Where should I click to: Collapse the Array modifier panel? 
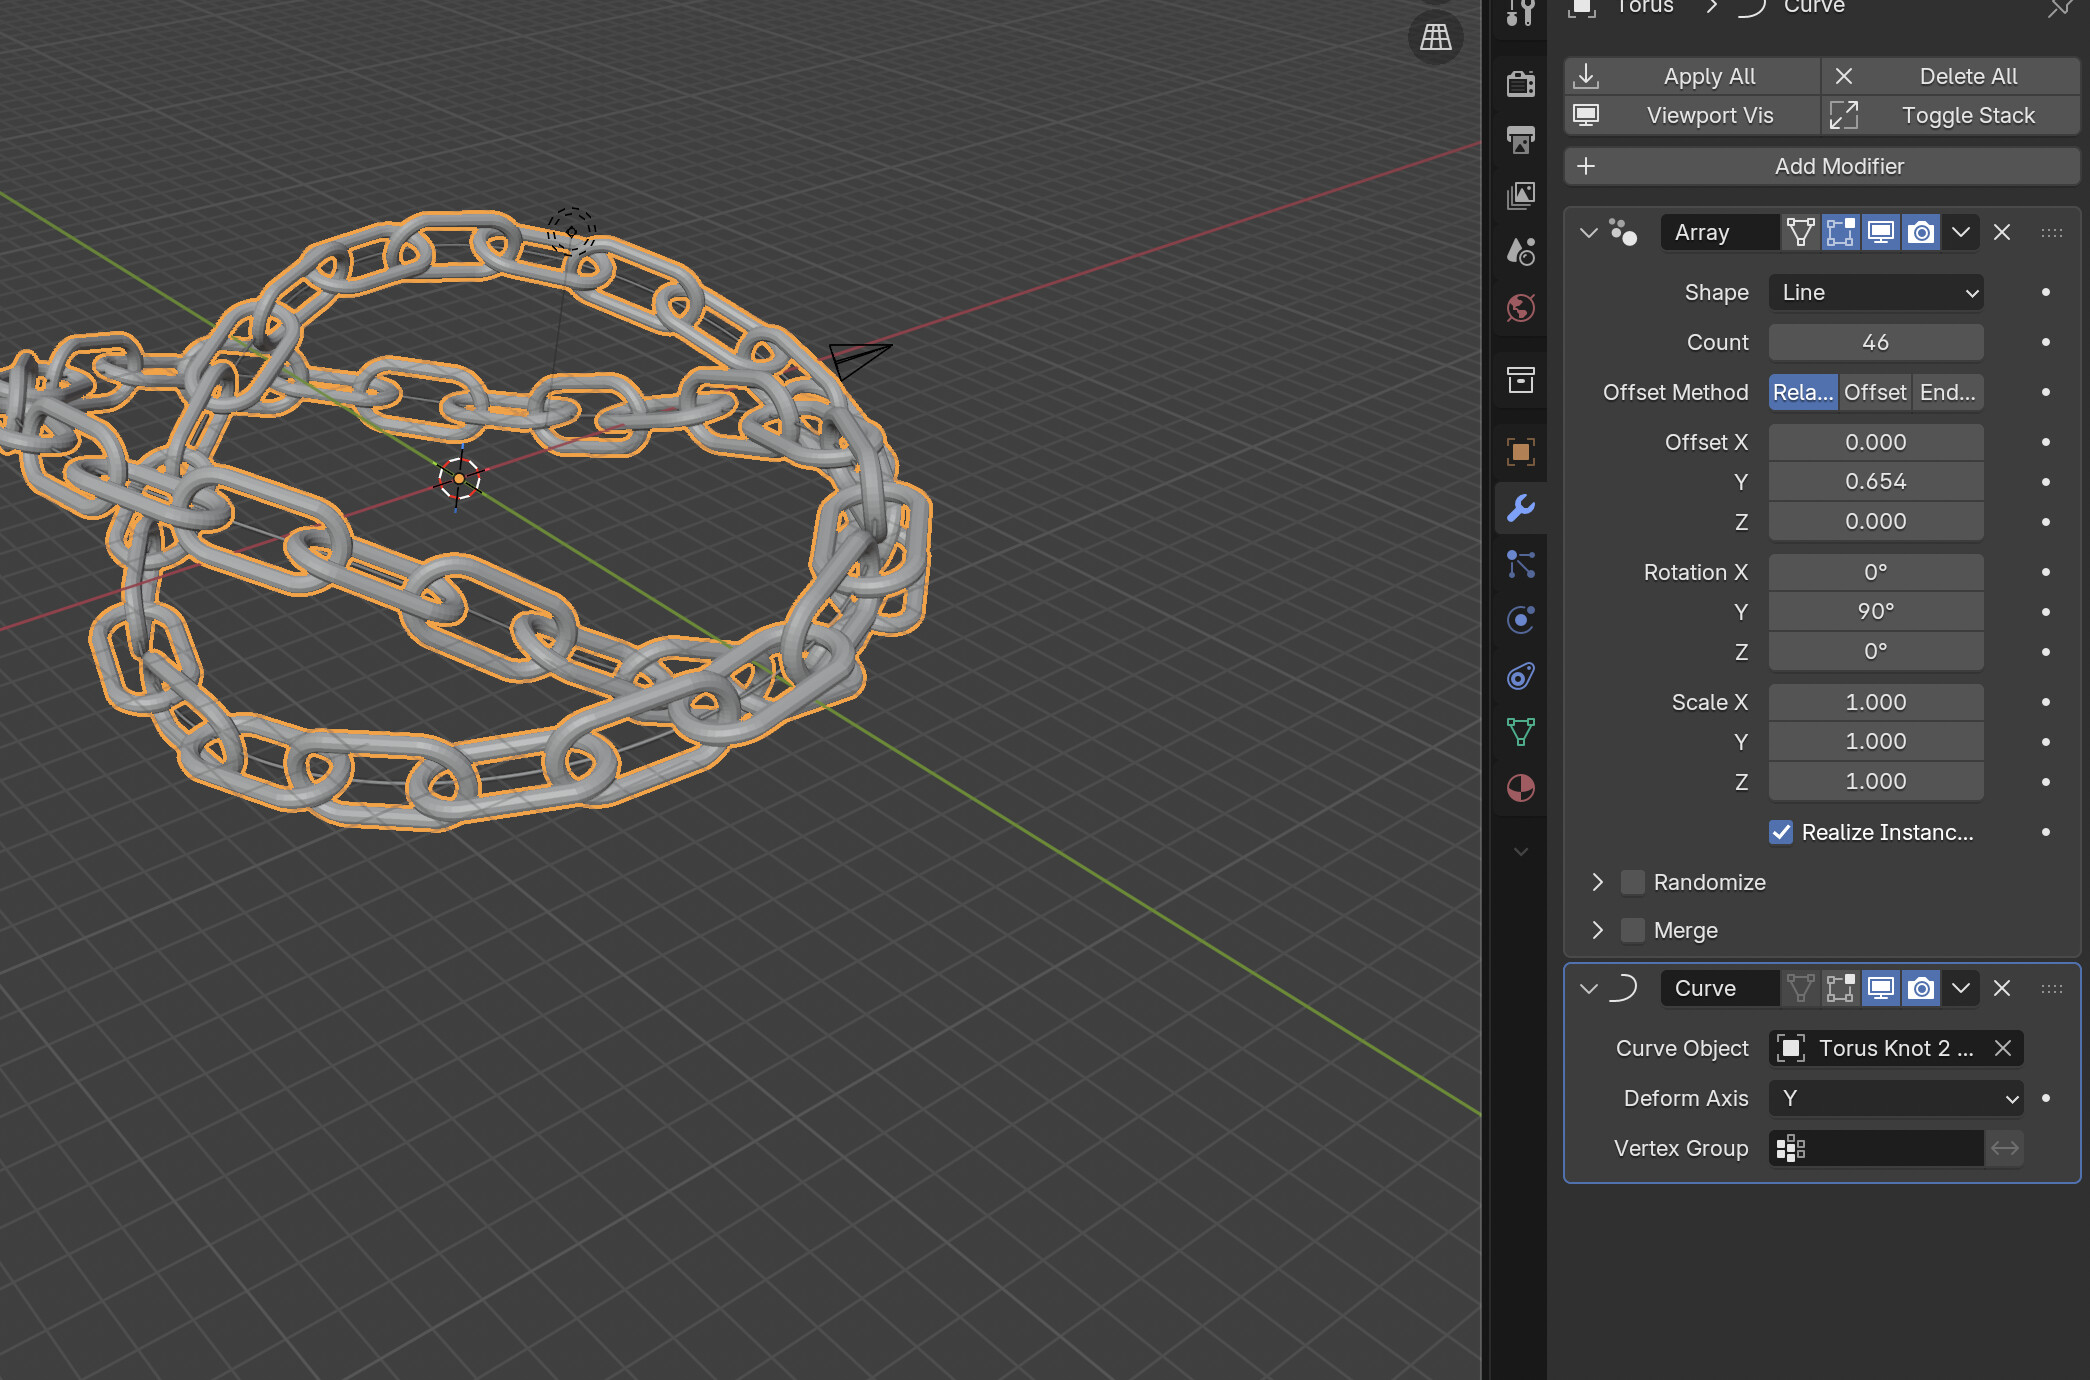(x=1588, y=232)
